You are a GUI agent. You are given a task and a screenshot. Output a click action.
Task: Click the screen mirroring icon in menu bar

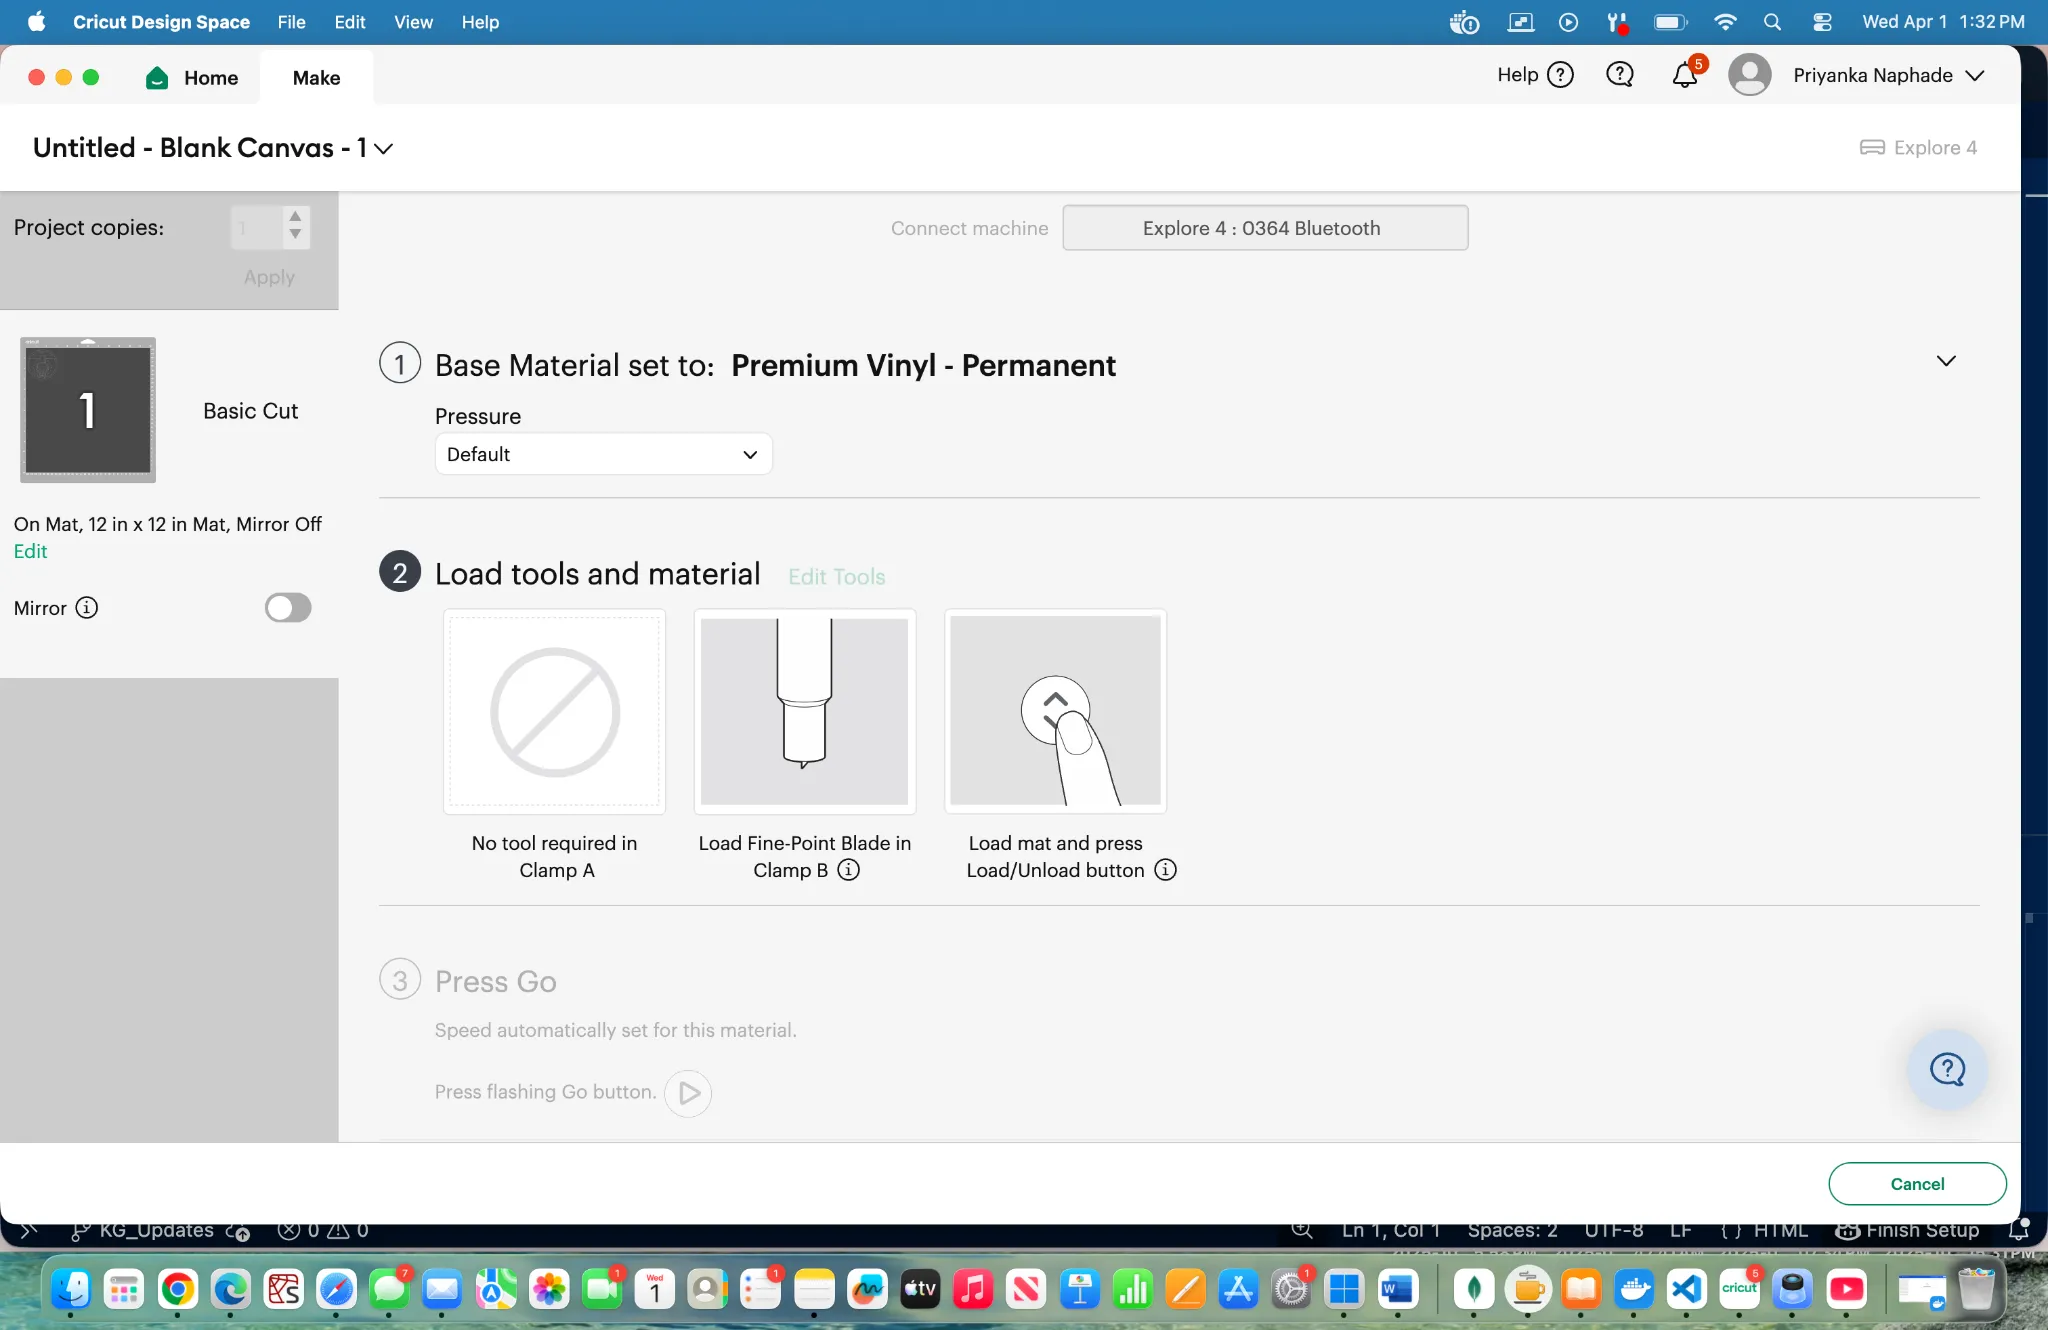(1520, 22)
